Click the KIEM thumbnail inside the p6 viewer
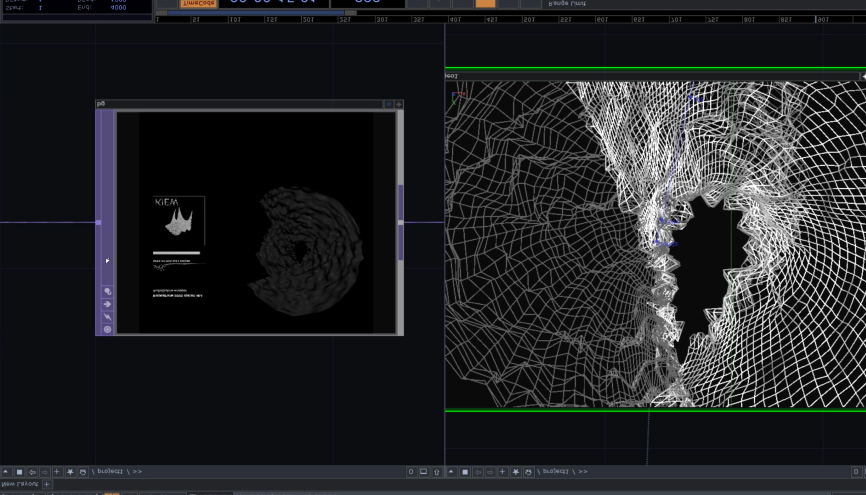This screenshot has height=495, width=866. pyautogui.click(x=179, y=220)
